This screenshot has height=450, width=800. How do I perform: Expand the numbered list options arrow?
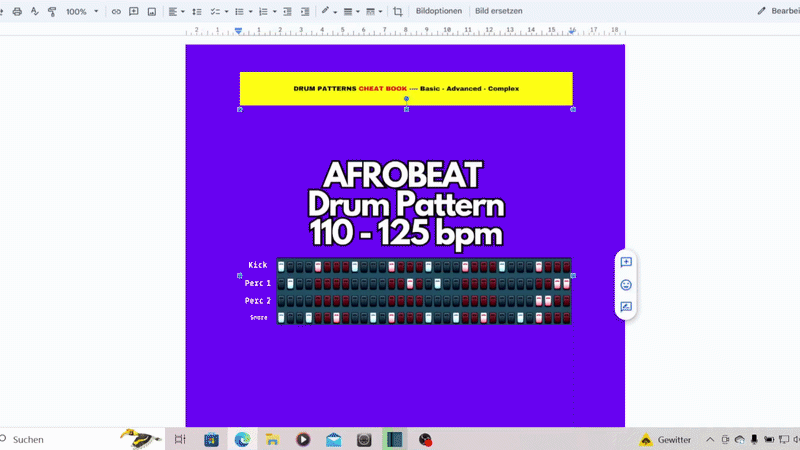coord(274,11)
